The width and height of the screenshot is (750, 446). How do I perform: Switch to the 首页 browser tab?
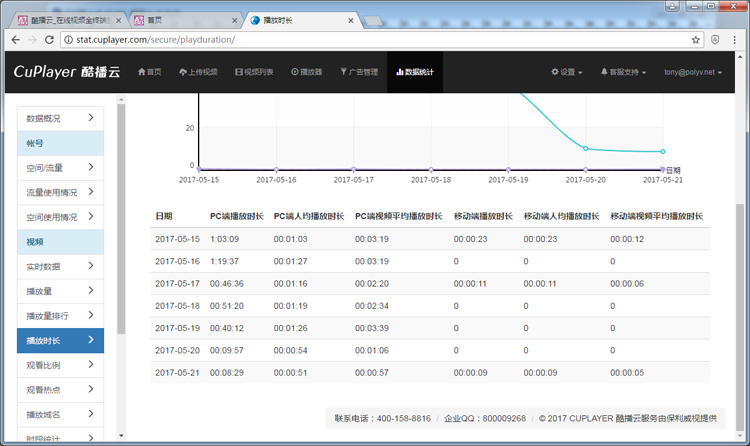(x=181, y=18)
